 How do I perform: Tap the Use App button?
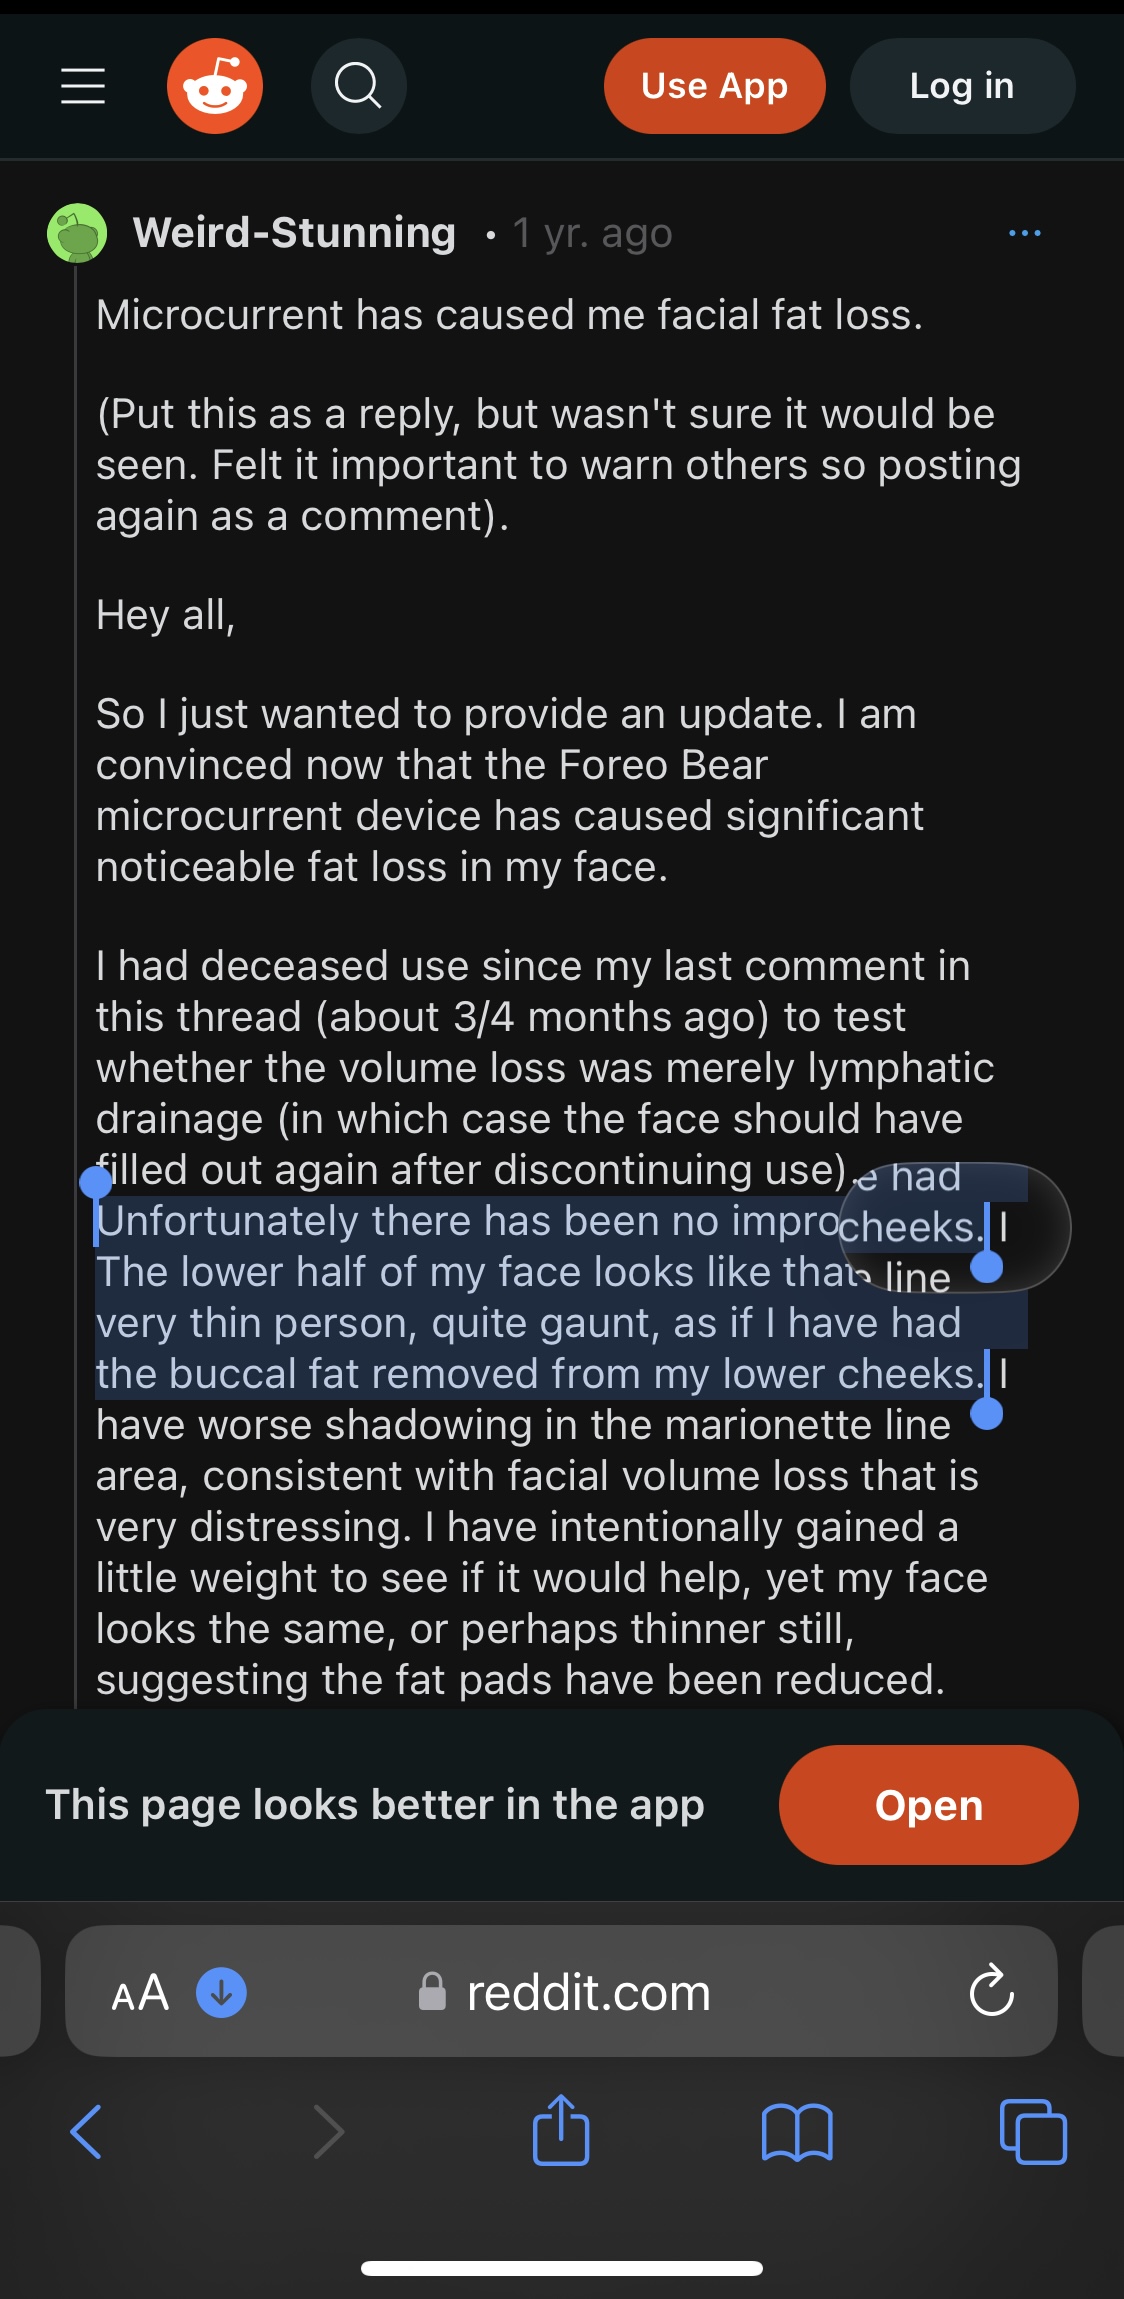(715, 86)
